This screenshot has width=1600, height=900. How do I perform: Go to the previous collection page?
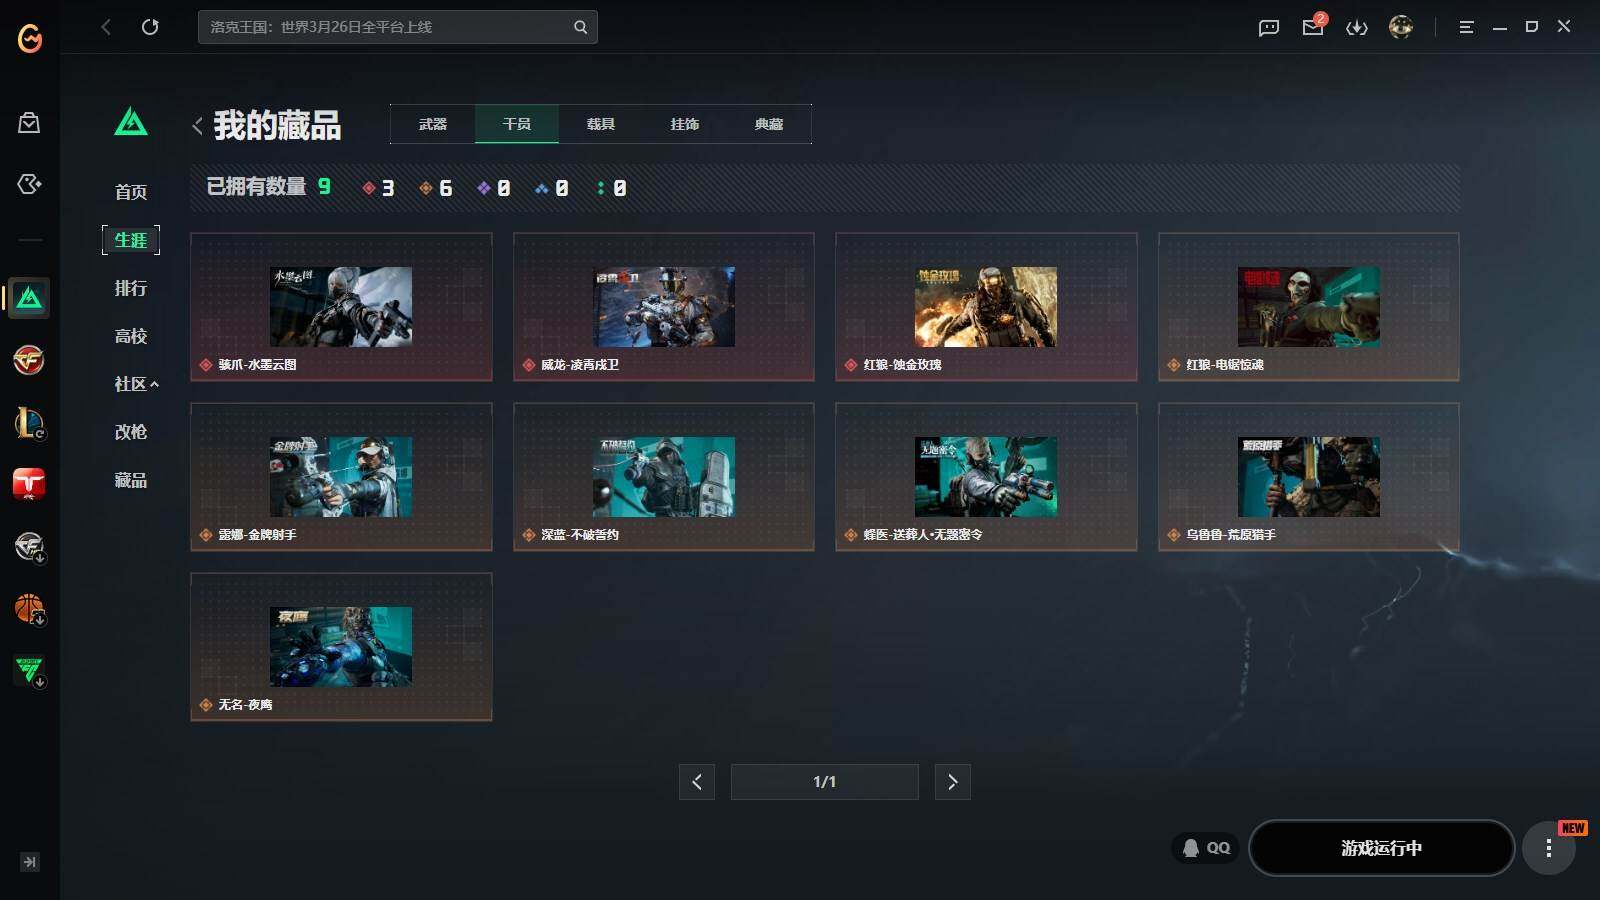697,782
